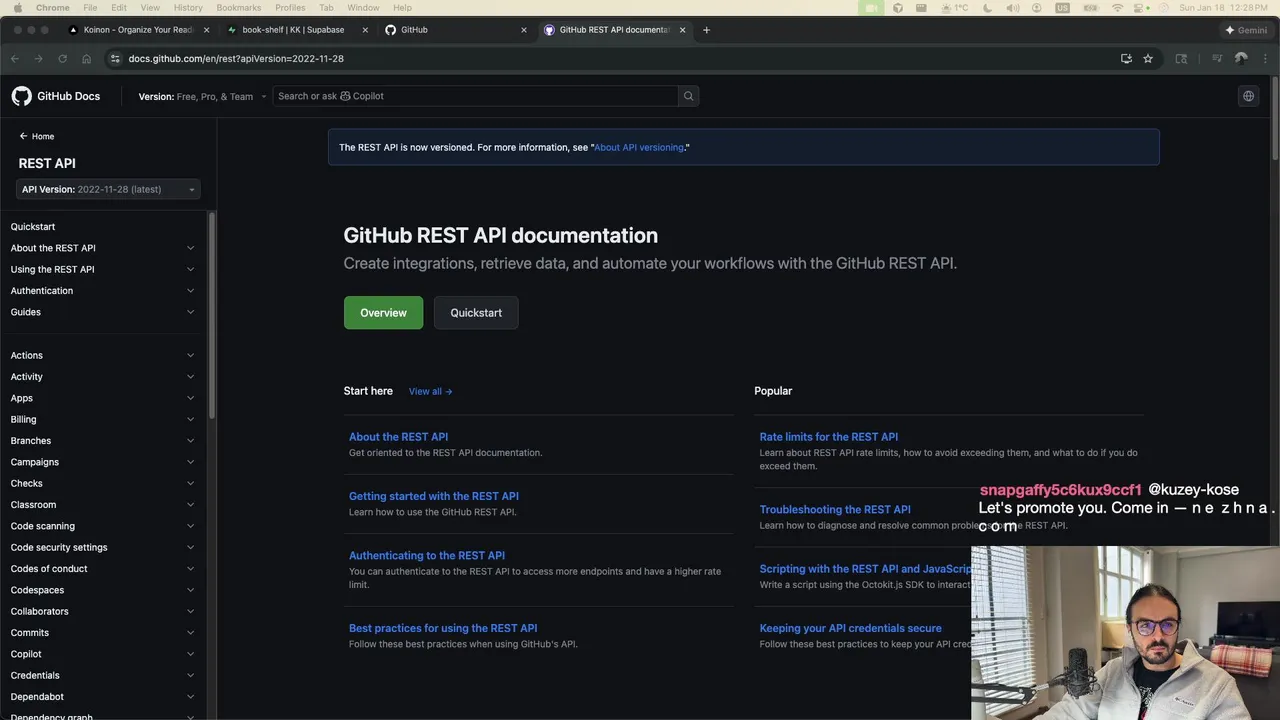
Task: Click the Gemini button
Action: (1246, 30)
